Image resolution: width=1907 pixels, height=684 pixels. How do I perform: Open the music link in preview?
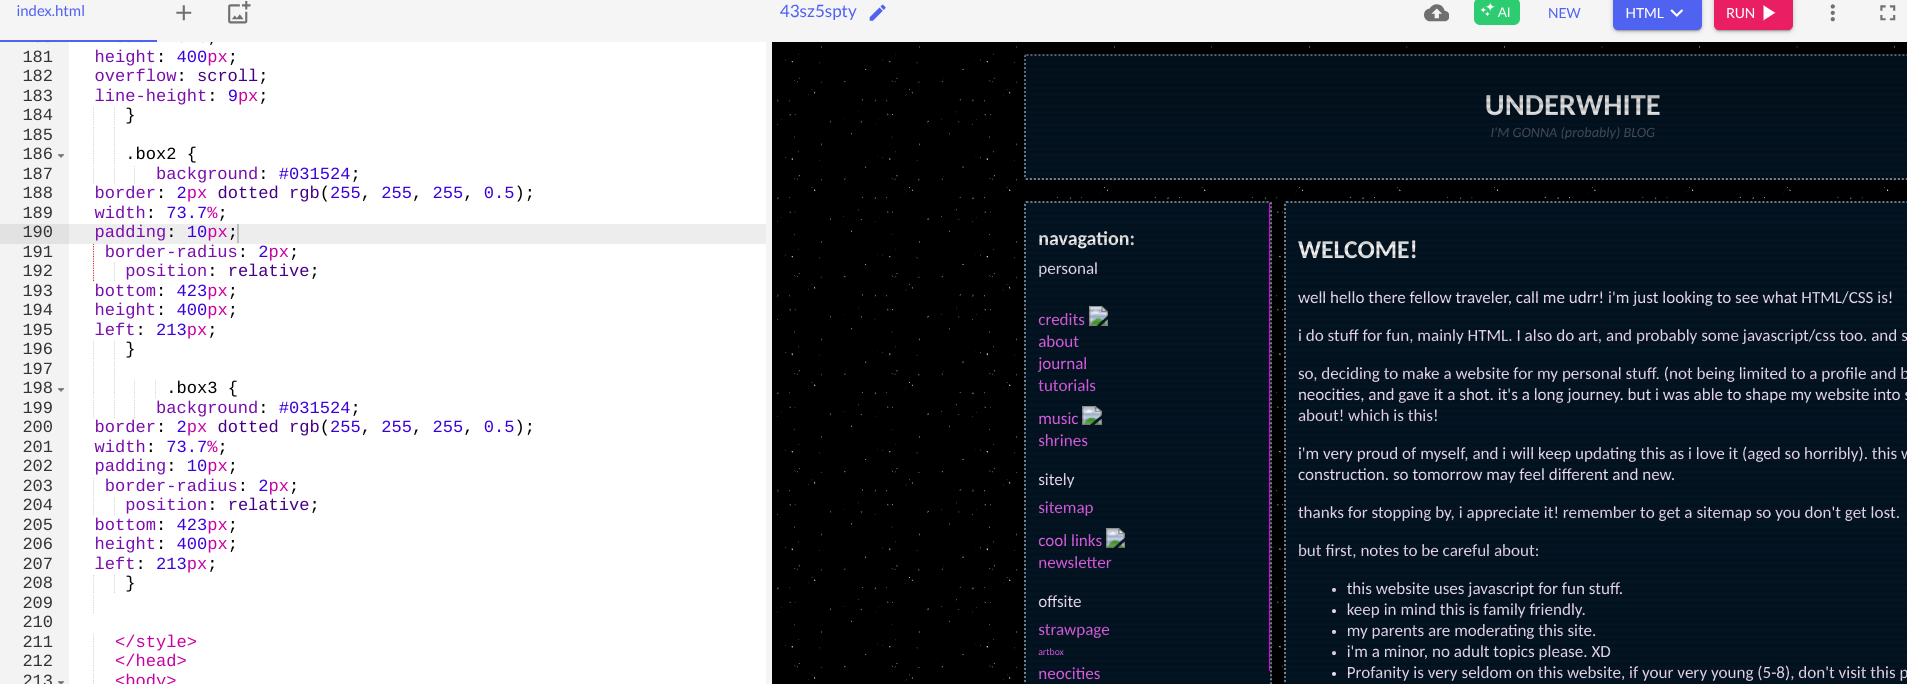(x=1058, y=419)
